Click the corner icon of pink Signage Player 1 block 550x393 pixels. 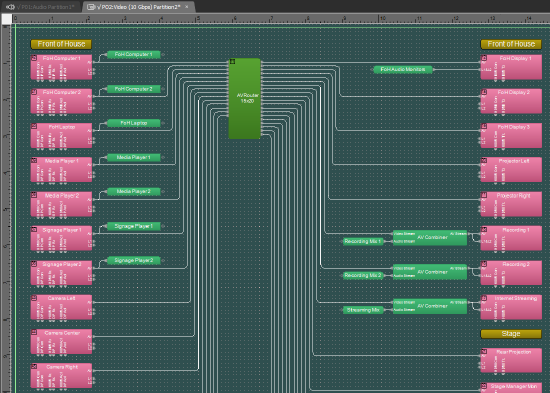34,229
